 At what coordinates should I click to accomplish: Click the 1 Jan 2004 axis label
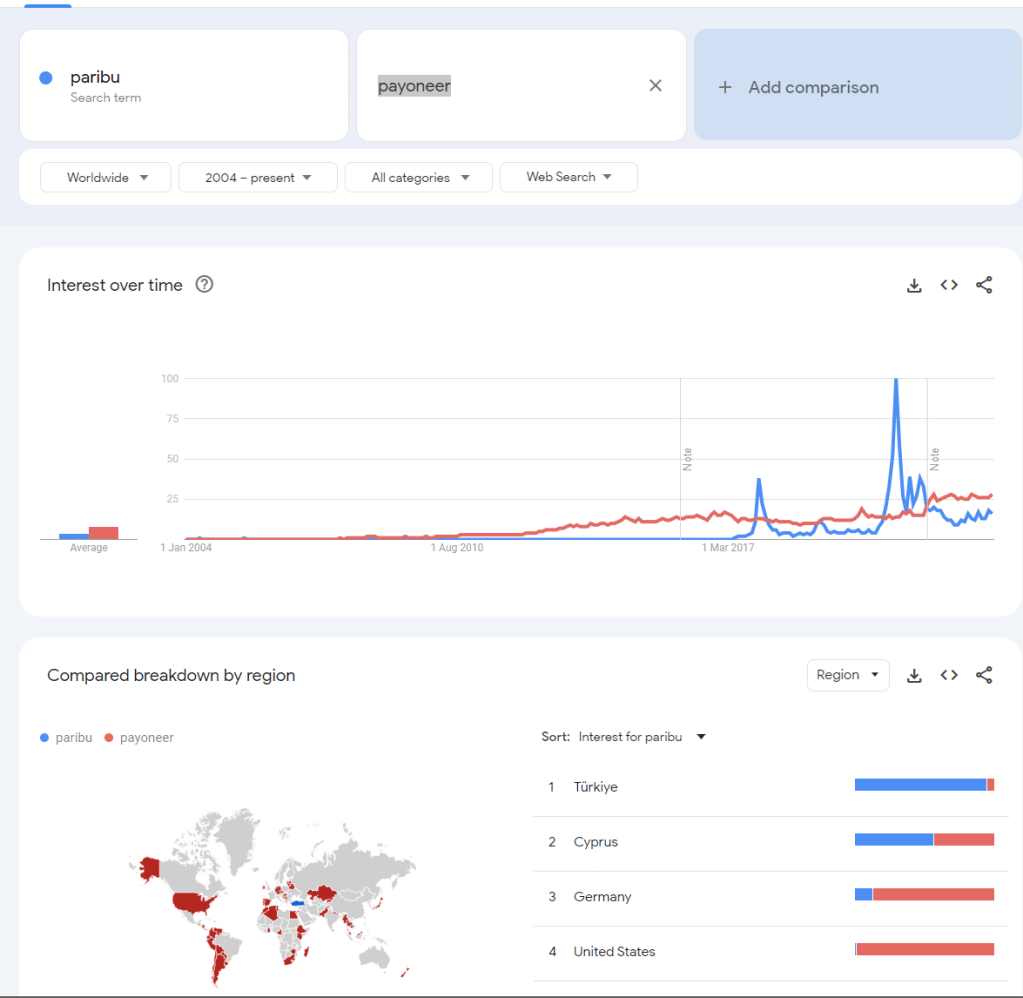click(x=186, y=547)
